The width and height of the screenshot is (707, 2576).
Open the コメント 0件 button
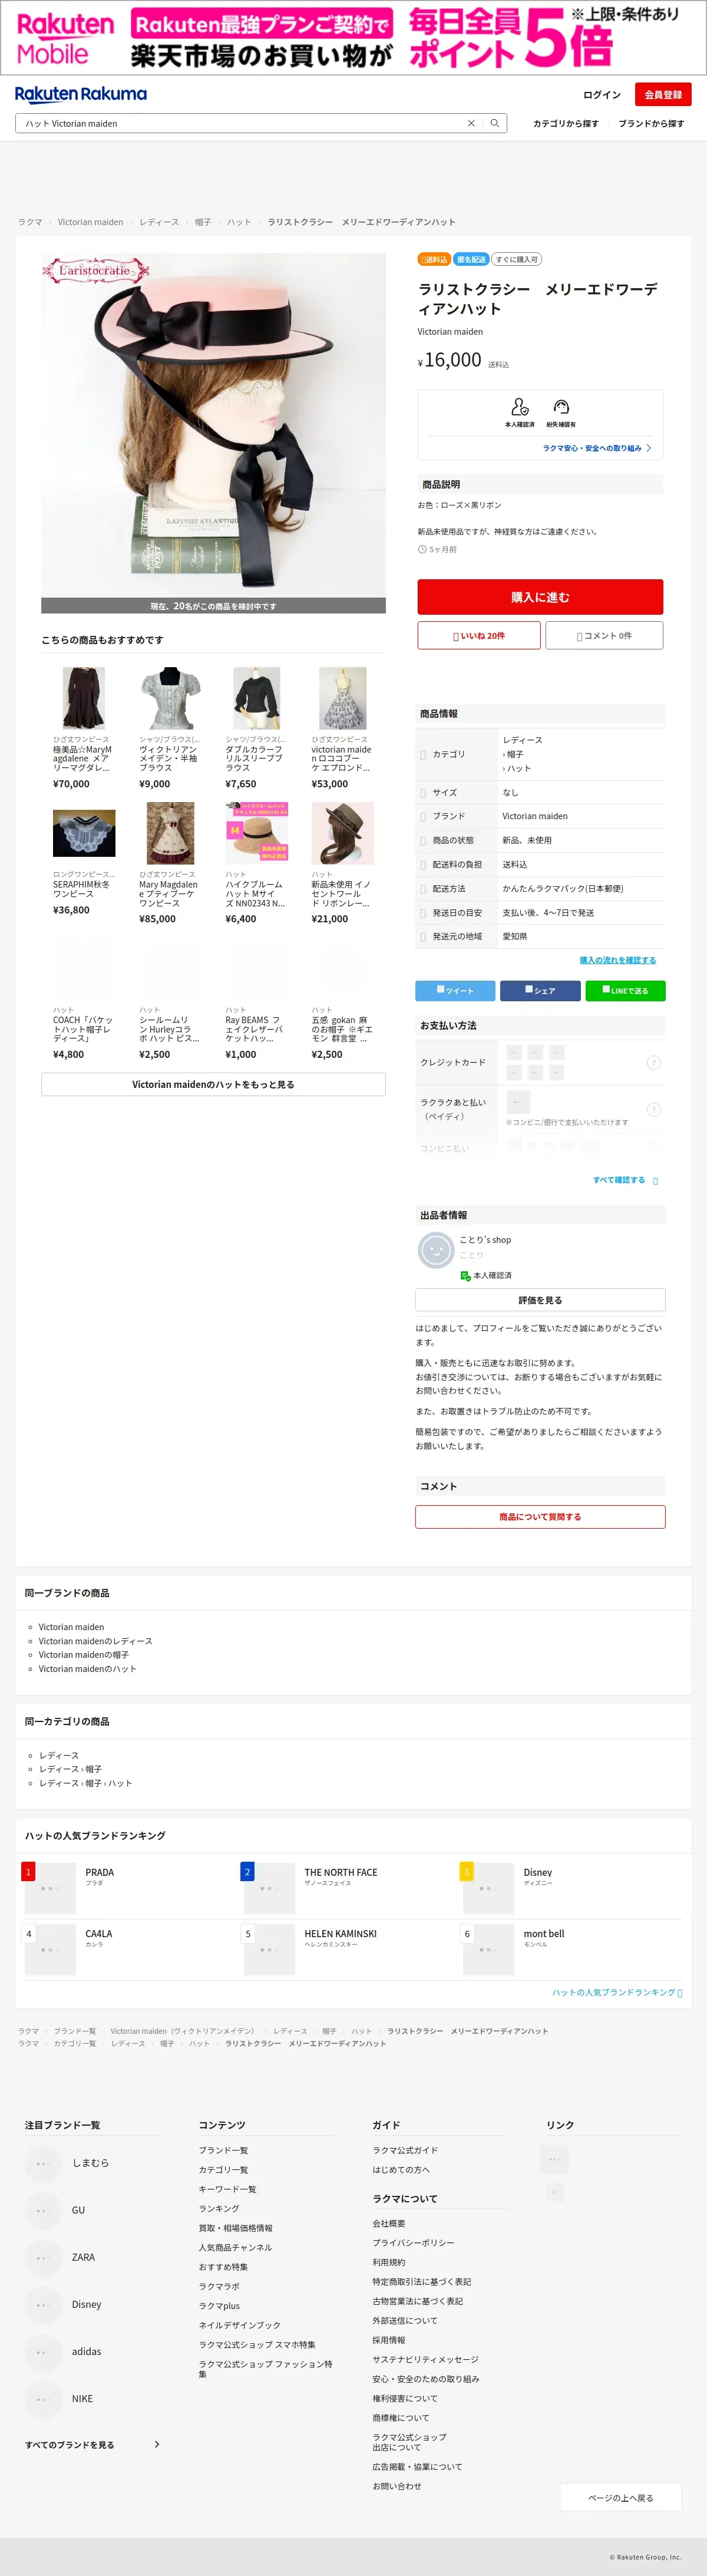point(604,635)
